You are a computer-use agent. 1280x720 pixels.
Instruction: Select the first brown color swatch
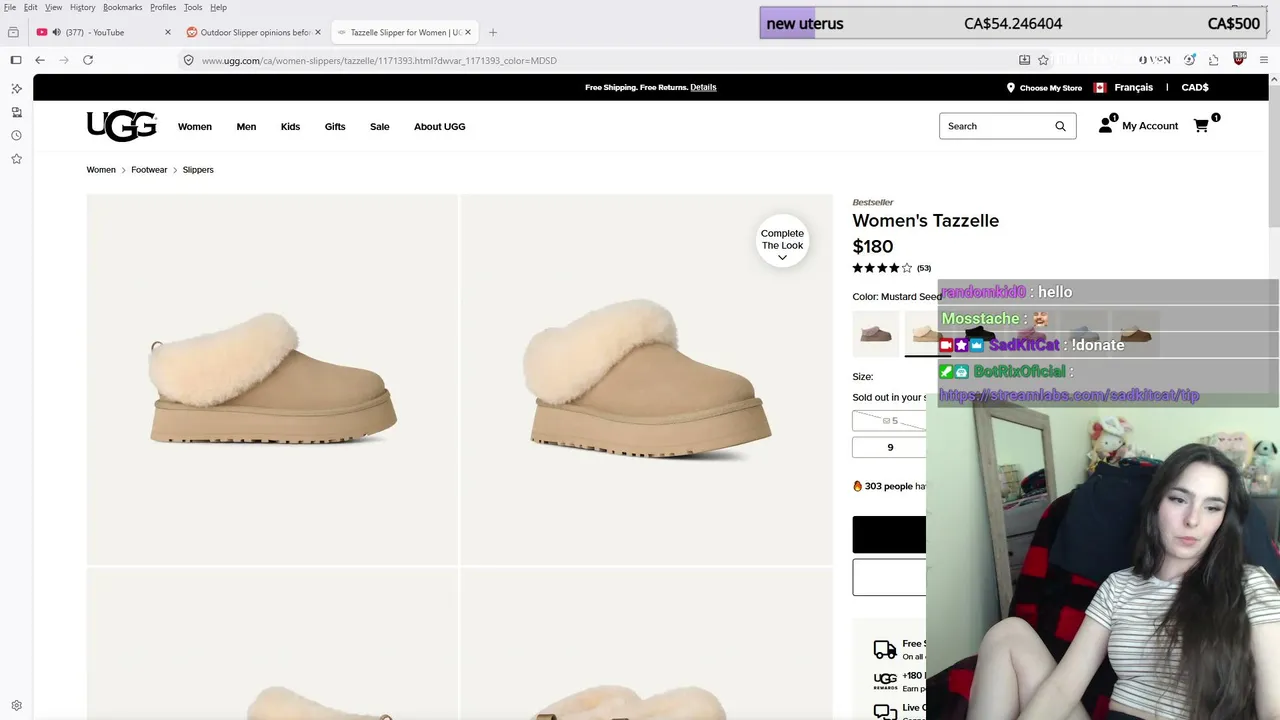click(876, 333)
